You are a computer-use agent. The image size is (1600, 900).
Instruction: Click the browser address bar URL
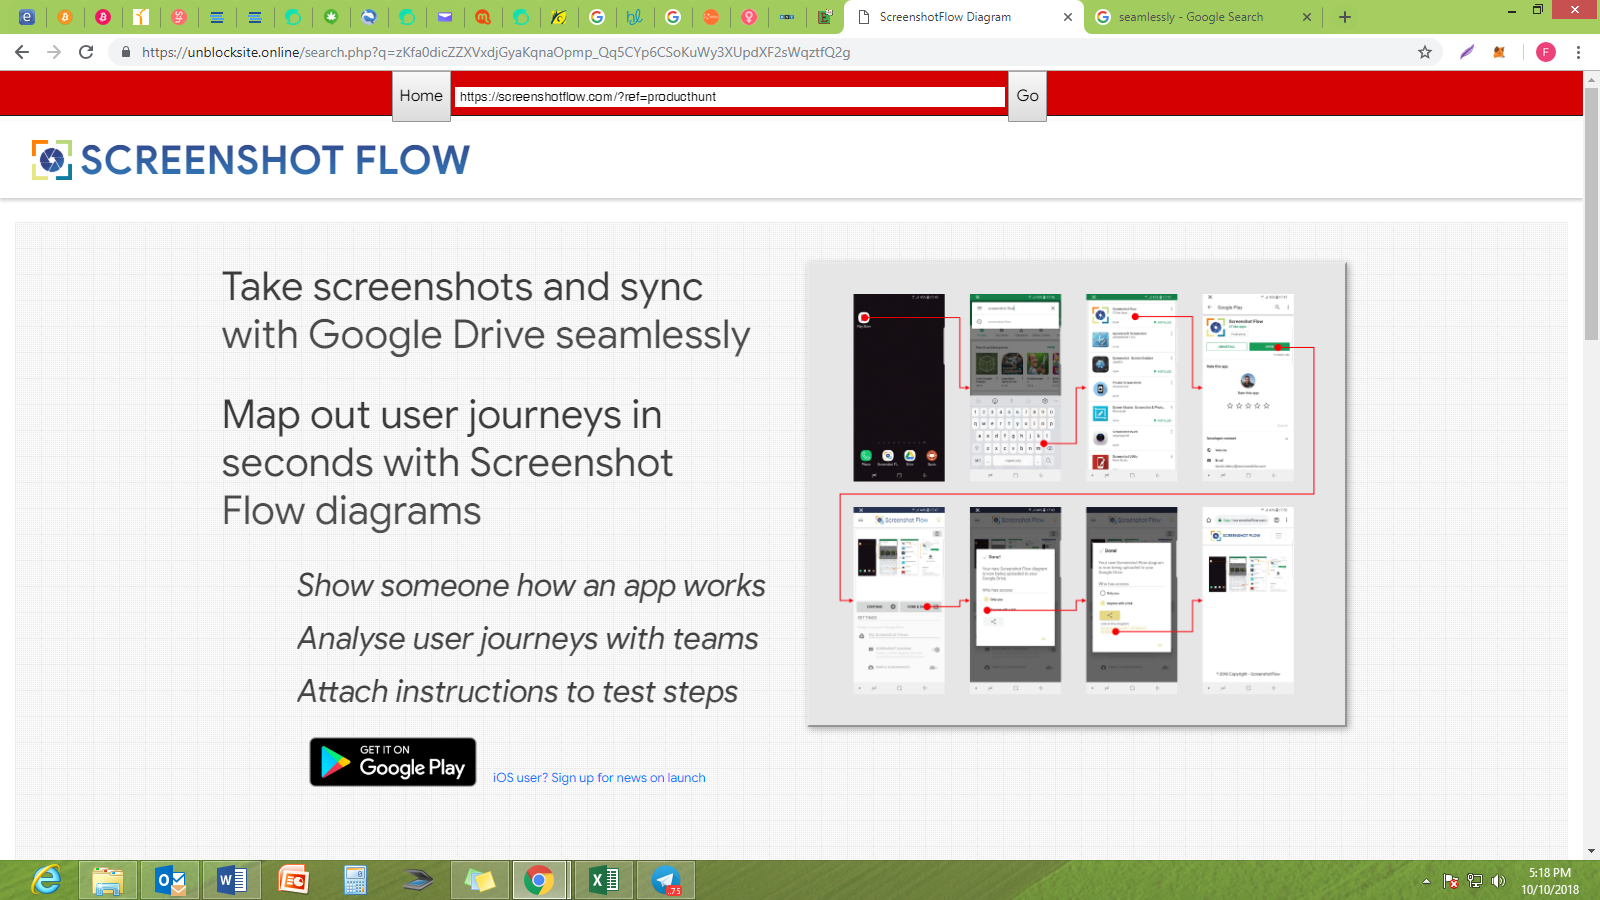[x=496, y=52]
